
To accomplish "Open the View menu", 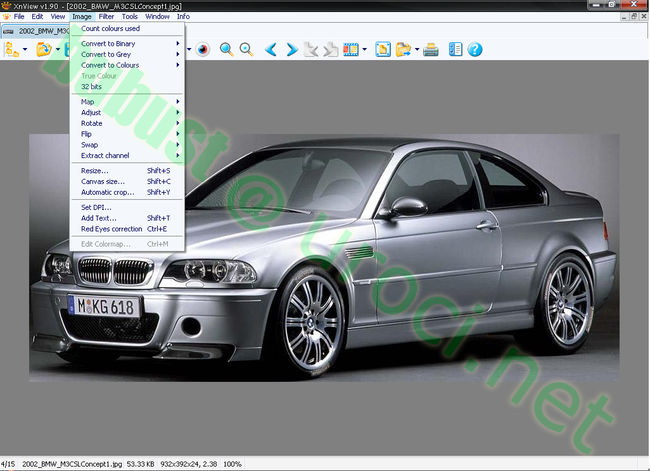I will coord(58,17).
